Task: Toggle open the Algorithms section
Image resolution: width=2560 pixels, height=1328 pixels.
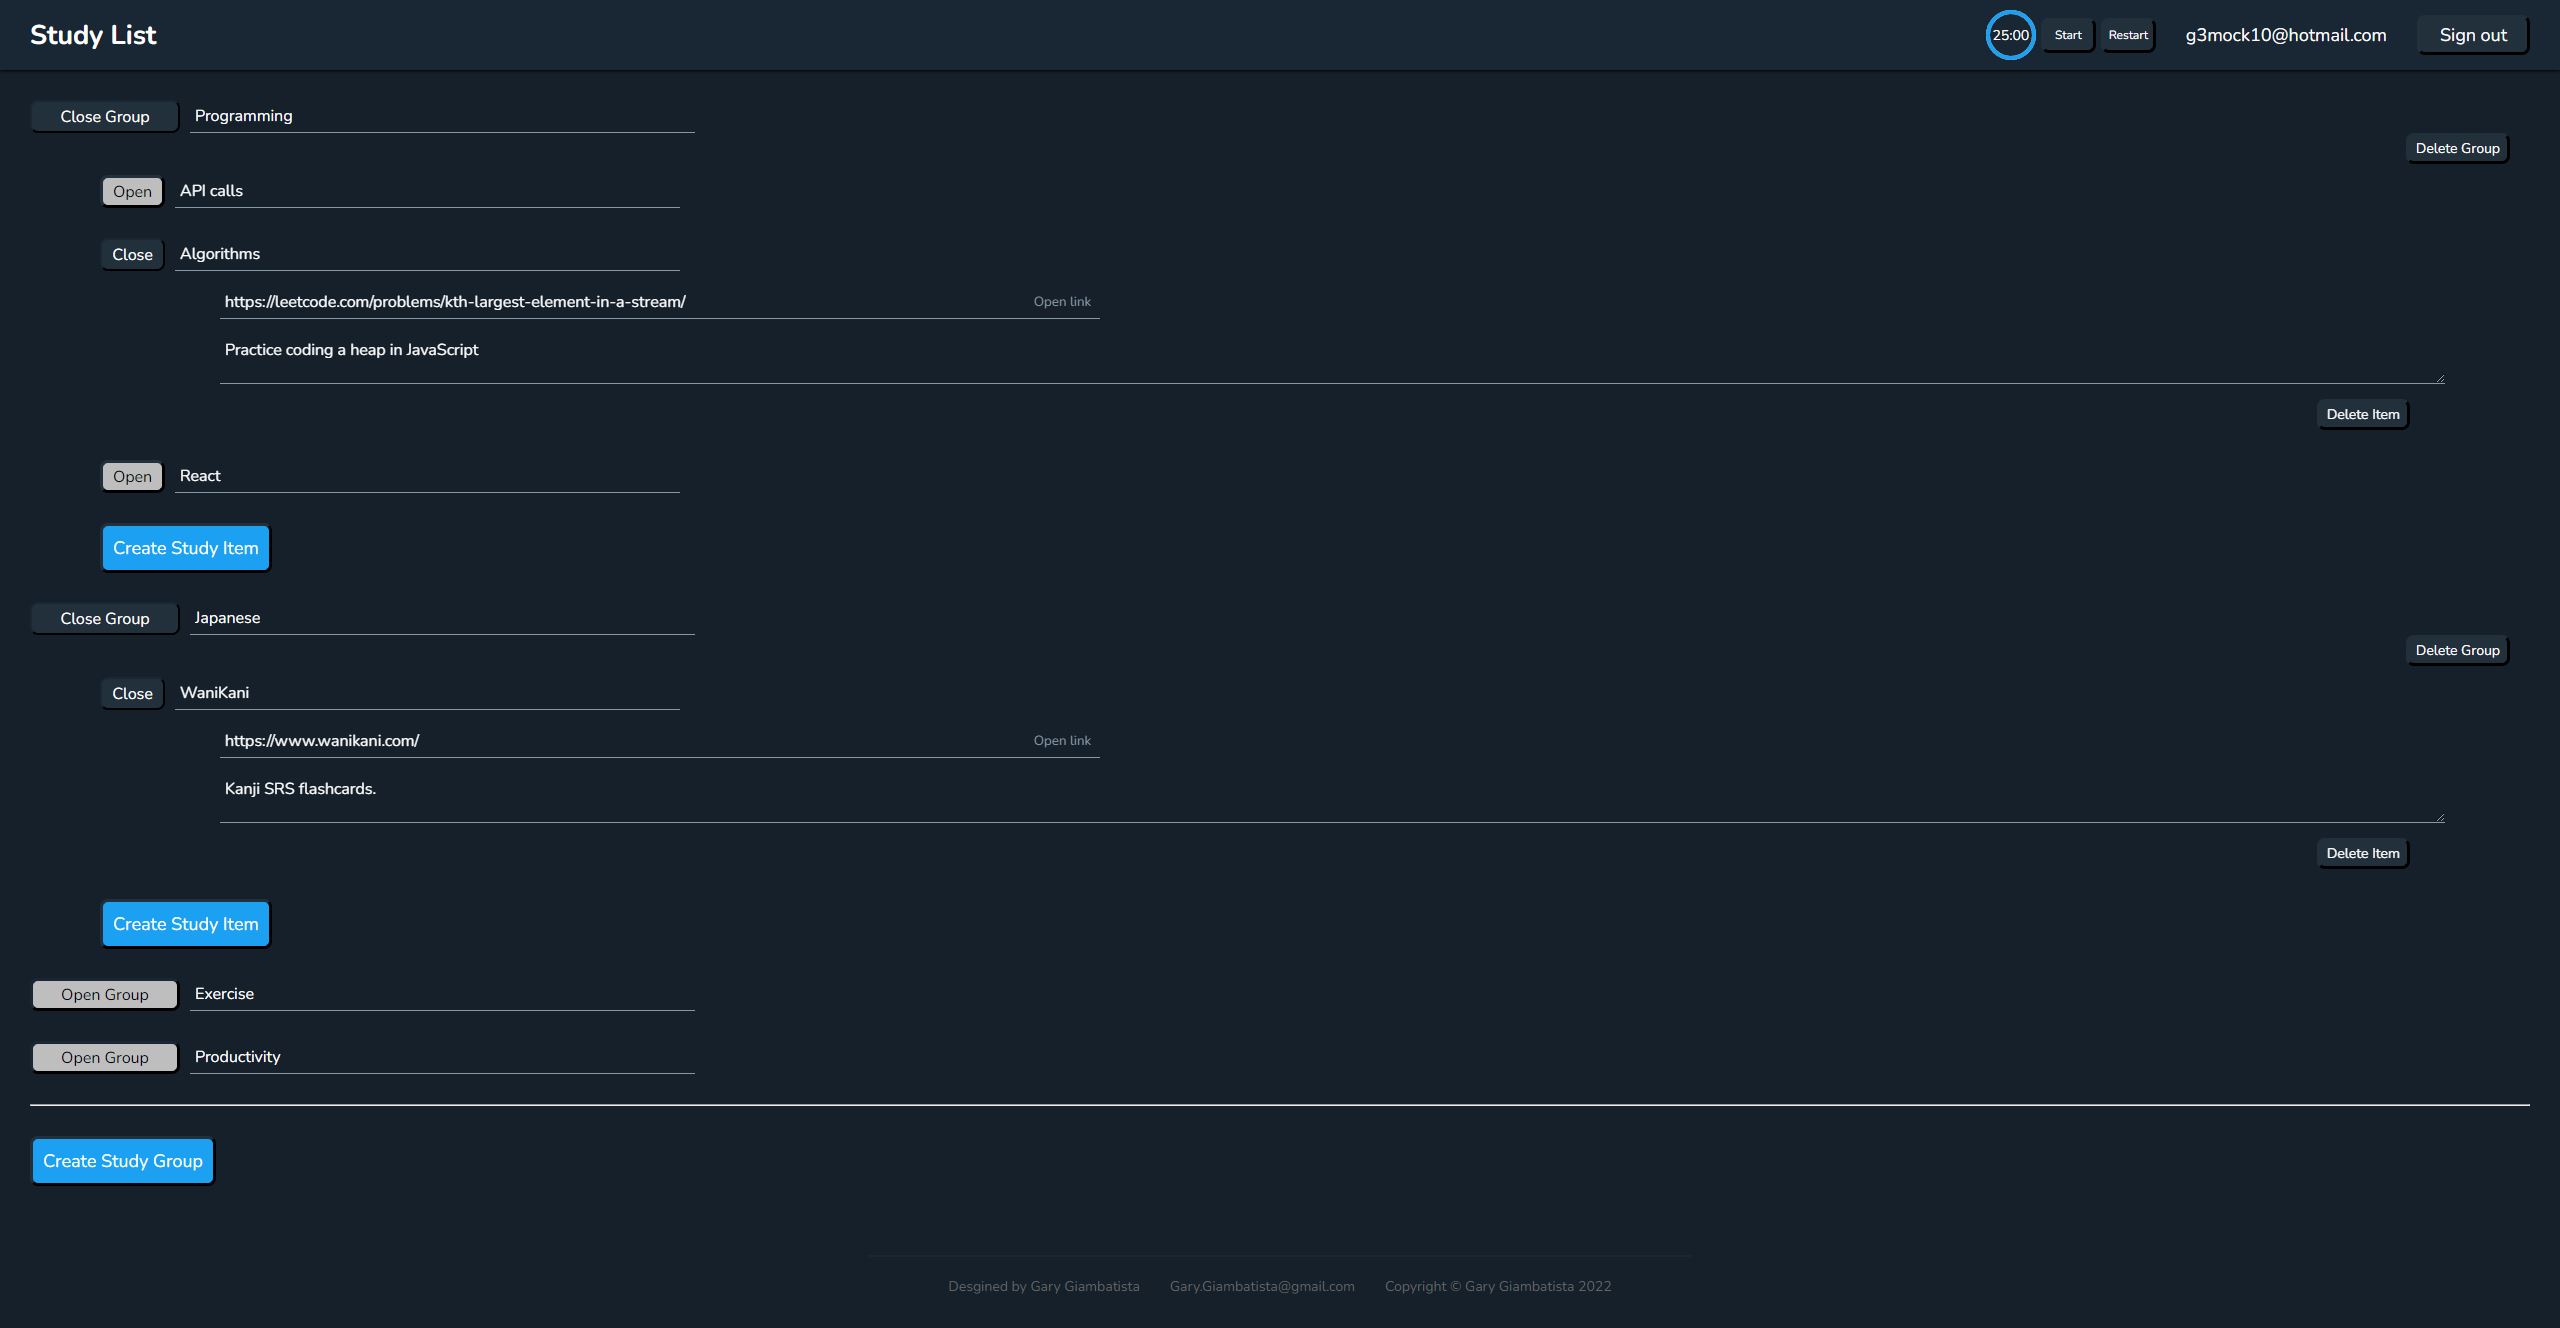Action: tap(132, 254)
